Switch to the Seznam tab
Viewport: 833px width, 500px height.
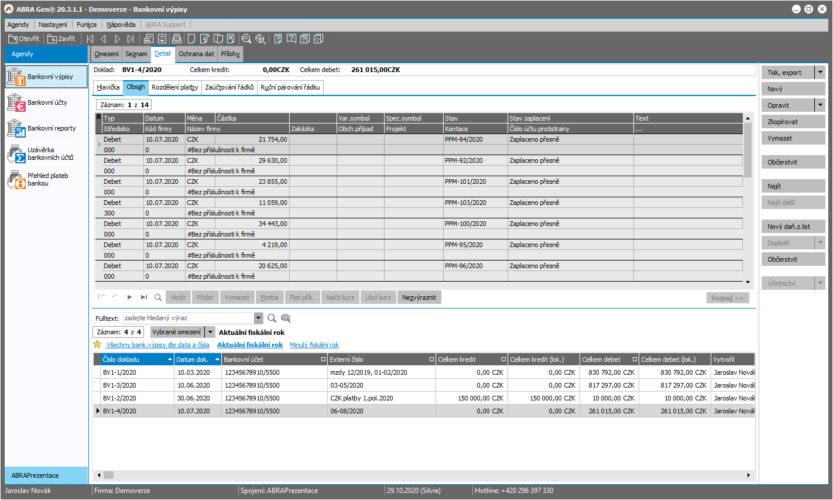pos(136,54)
